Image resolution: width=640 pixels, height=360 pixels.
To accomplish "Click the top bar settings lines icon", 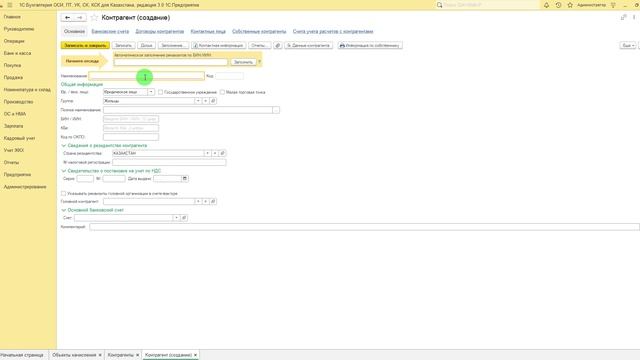I will 613,5.
